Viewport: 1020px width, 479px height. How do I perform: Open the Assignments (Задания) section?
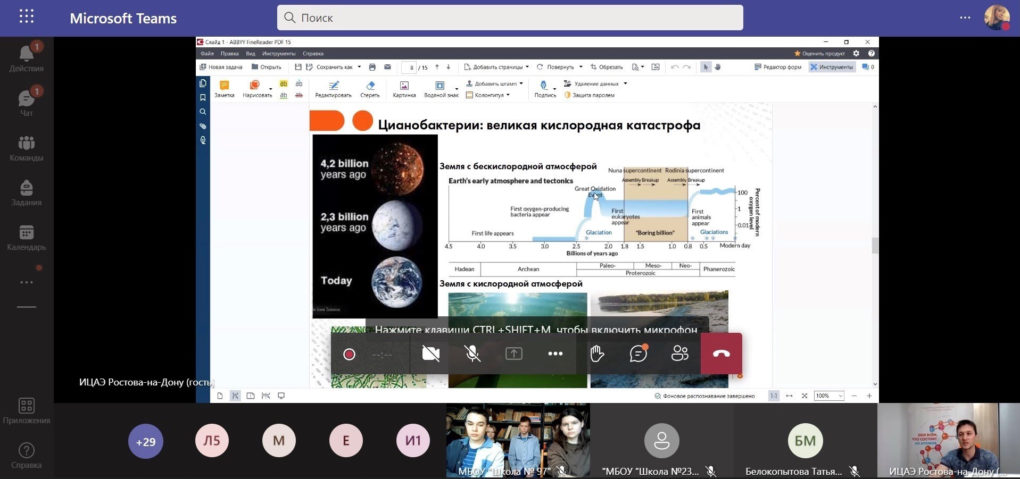[x=26, y=192]
